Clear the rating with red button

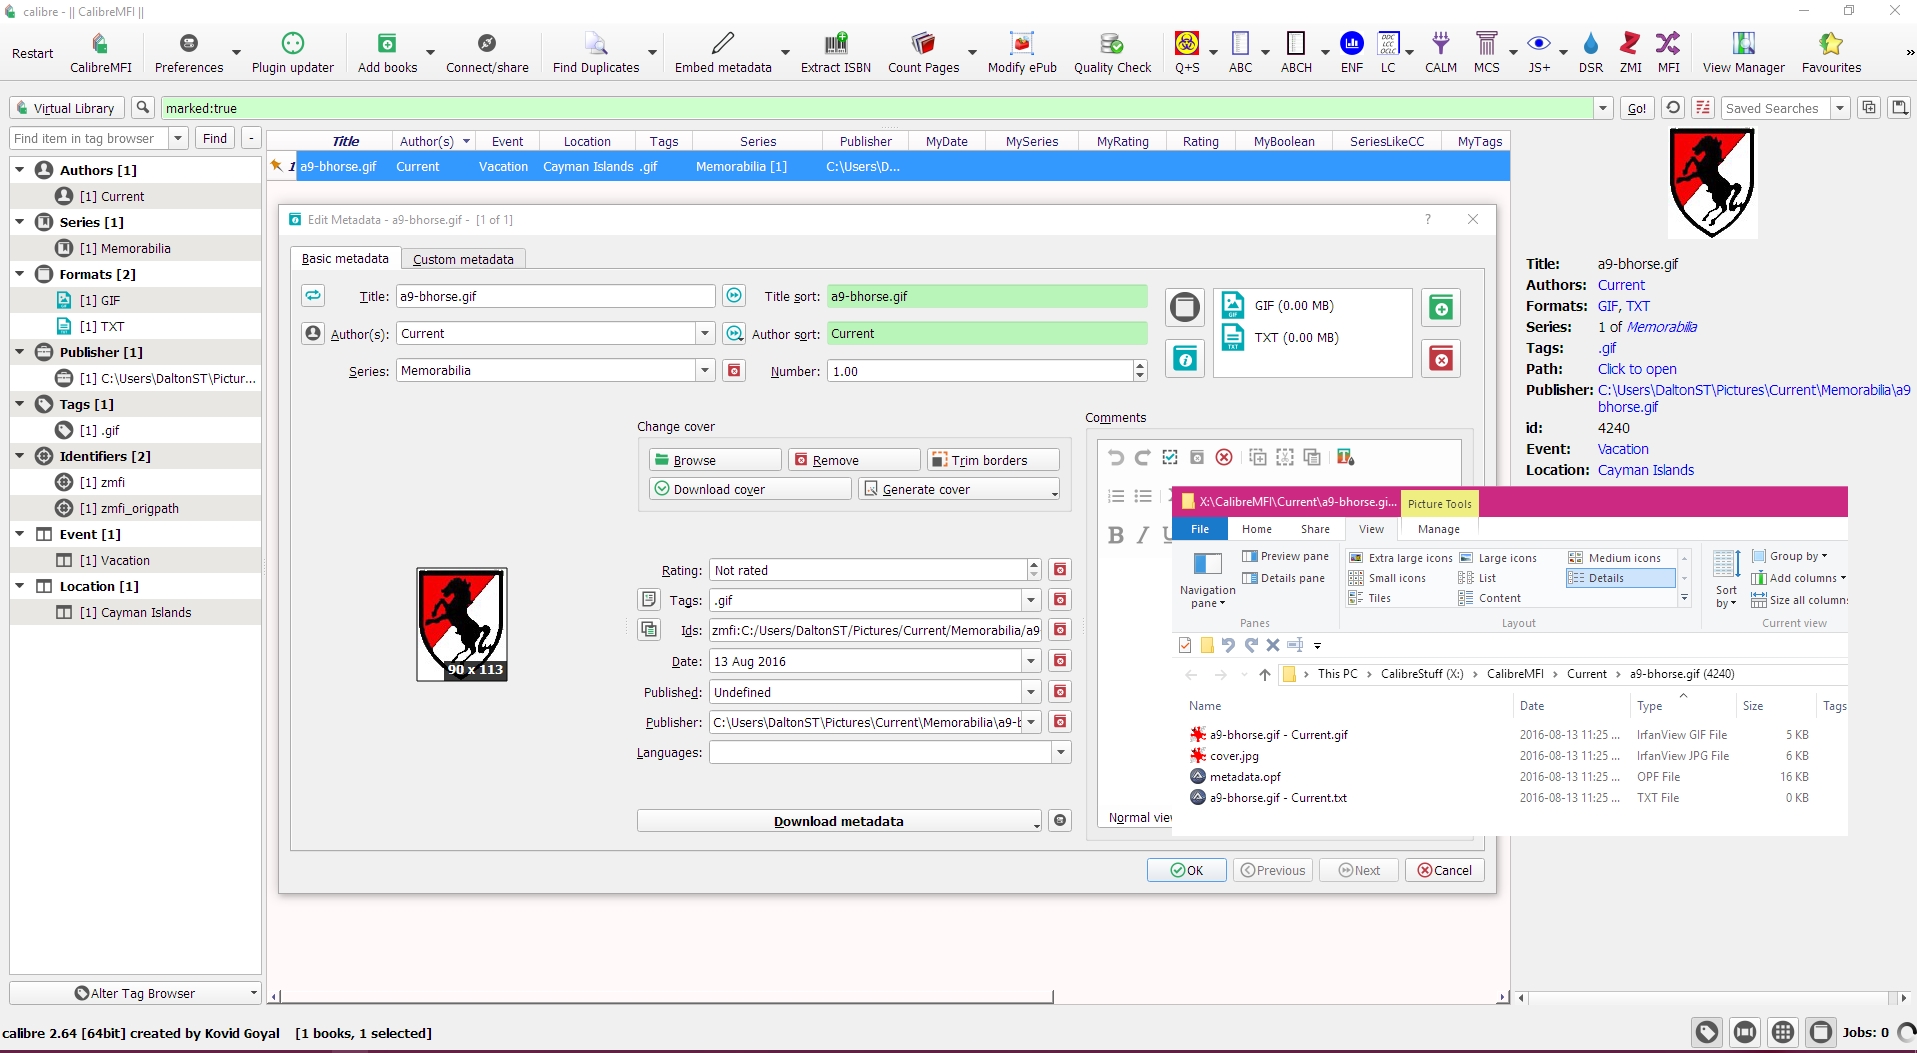[x=1060, y=570]
